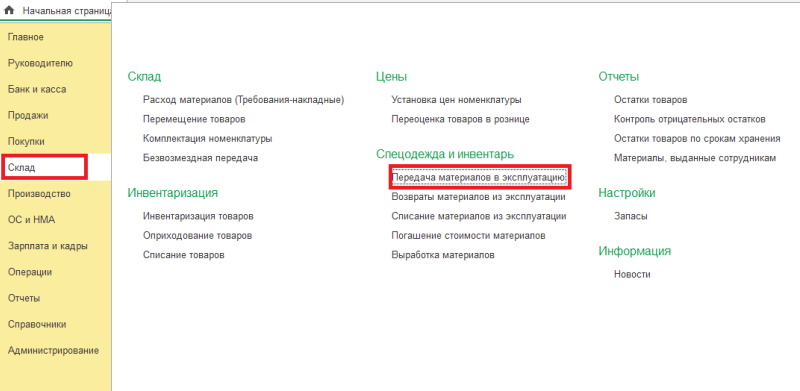The width and height of the screenshot is (800, 391).
Task: Open Оприходование товаров link
Action: (197, 236)
